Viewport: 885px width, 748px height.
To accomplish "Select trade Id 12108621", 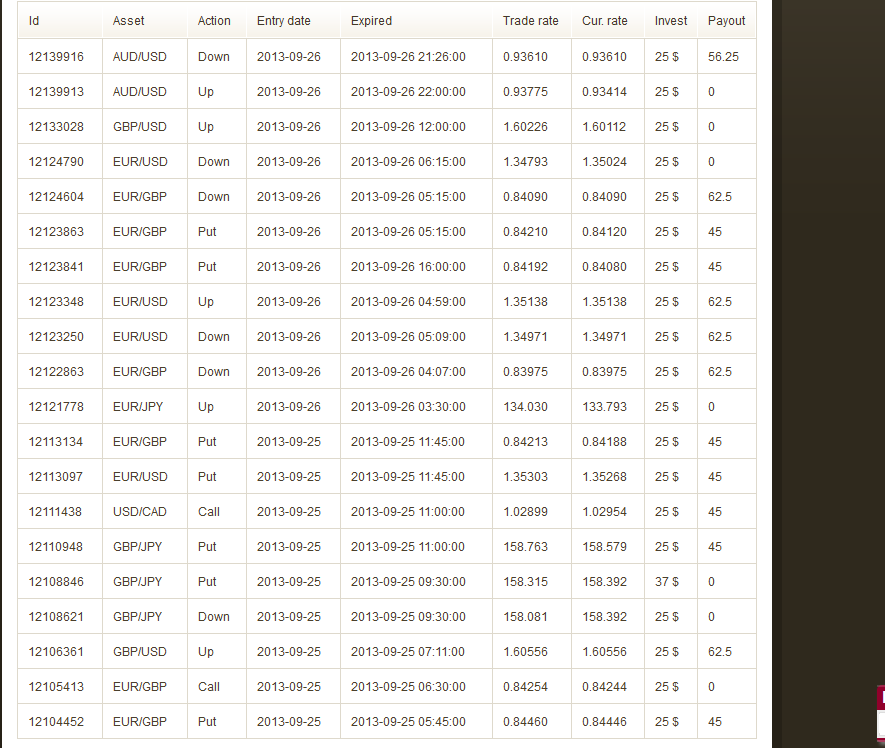I will coord(56,616).
